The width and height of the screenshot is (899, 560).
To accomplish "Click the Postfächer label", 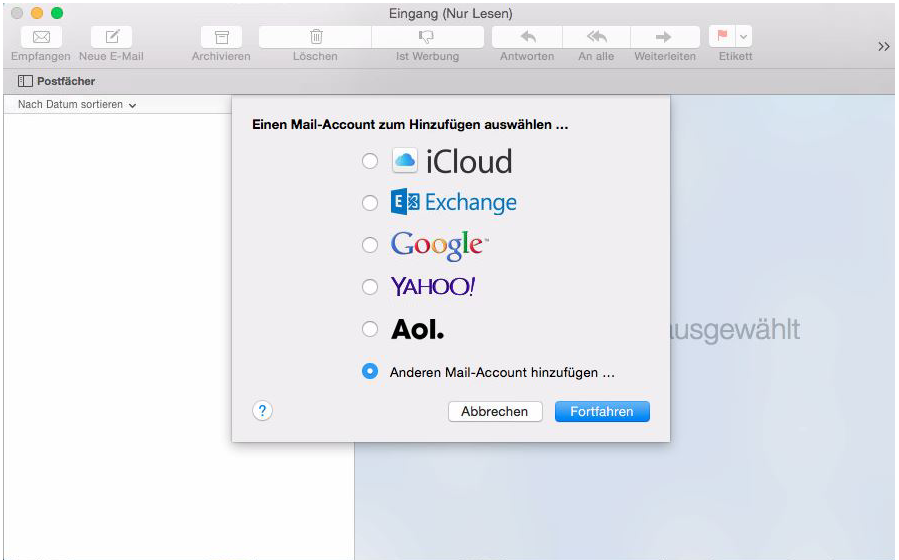I will [x=66, y=81].
